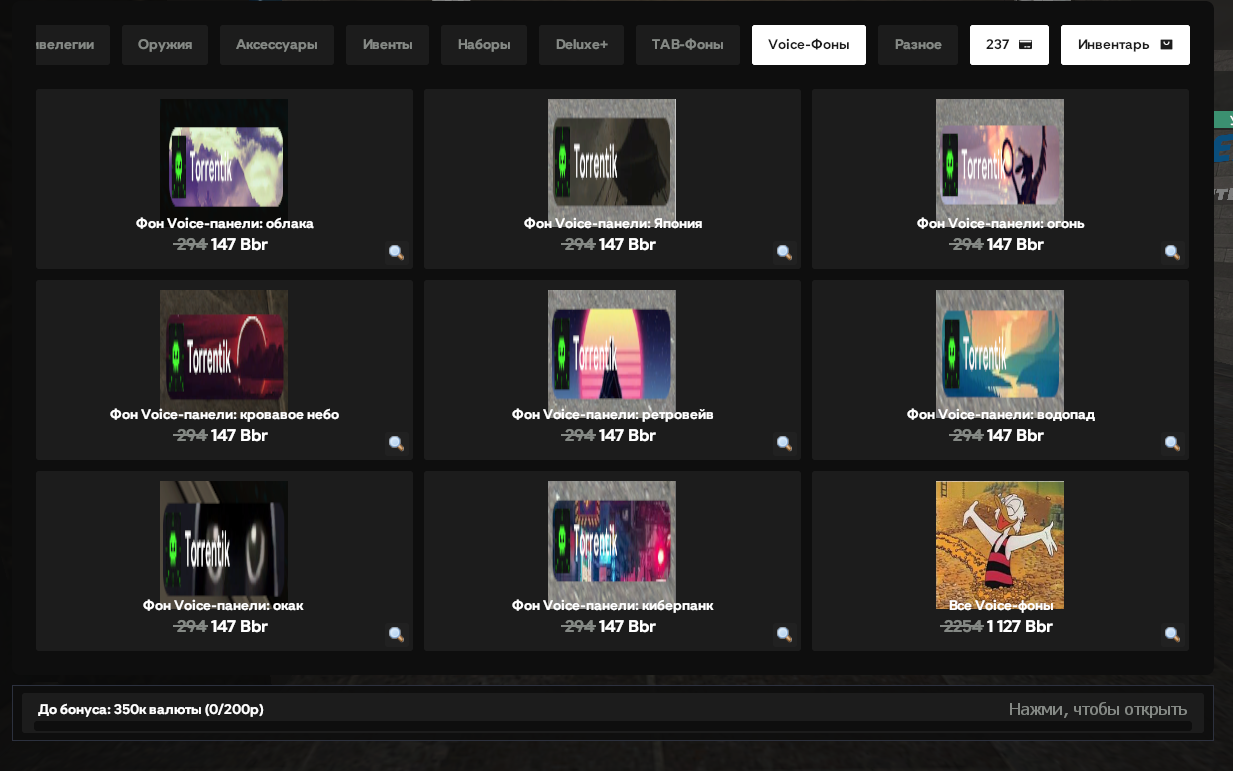Open magnifier preview for окак background
Image resolution: width=1233 pixels, height=771 pixels.
[x=396, y=634]
